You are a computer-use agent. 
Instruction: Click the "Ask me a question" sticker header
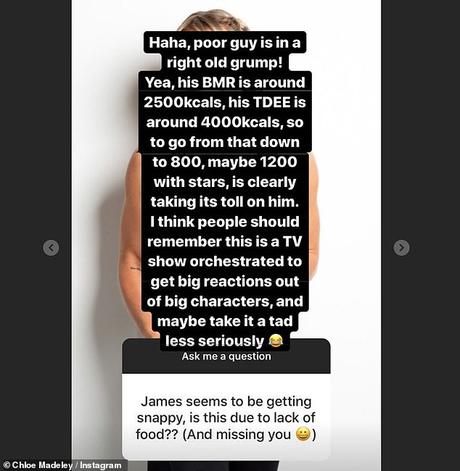click(x=226, y=356)
